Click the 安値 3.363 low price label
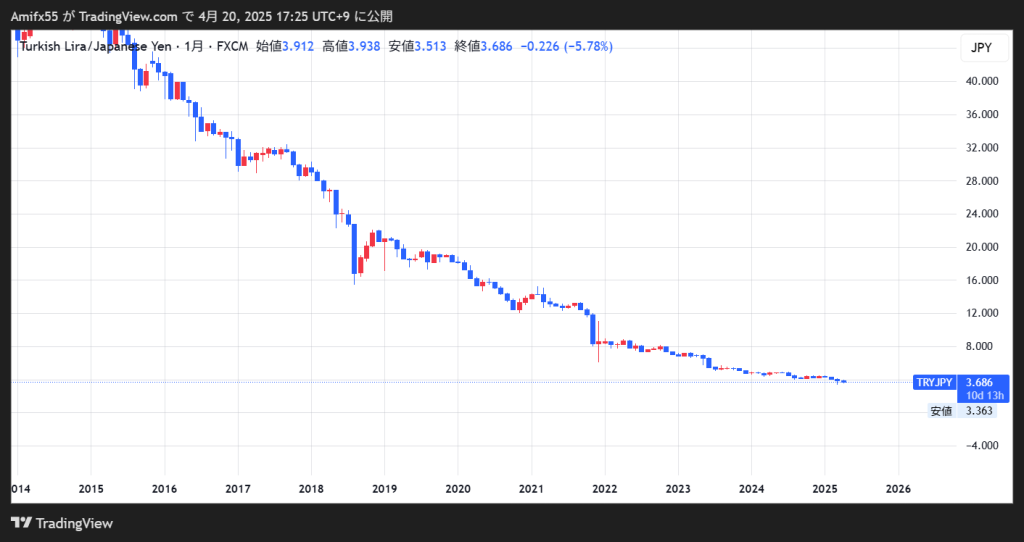This screenshot has height=542, width=1024. click(x=962, y=411)
